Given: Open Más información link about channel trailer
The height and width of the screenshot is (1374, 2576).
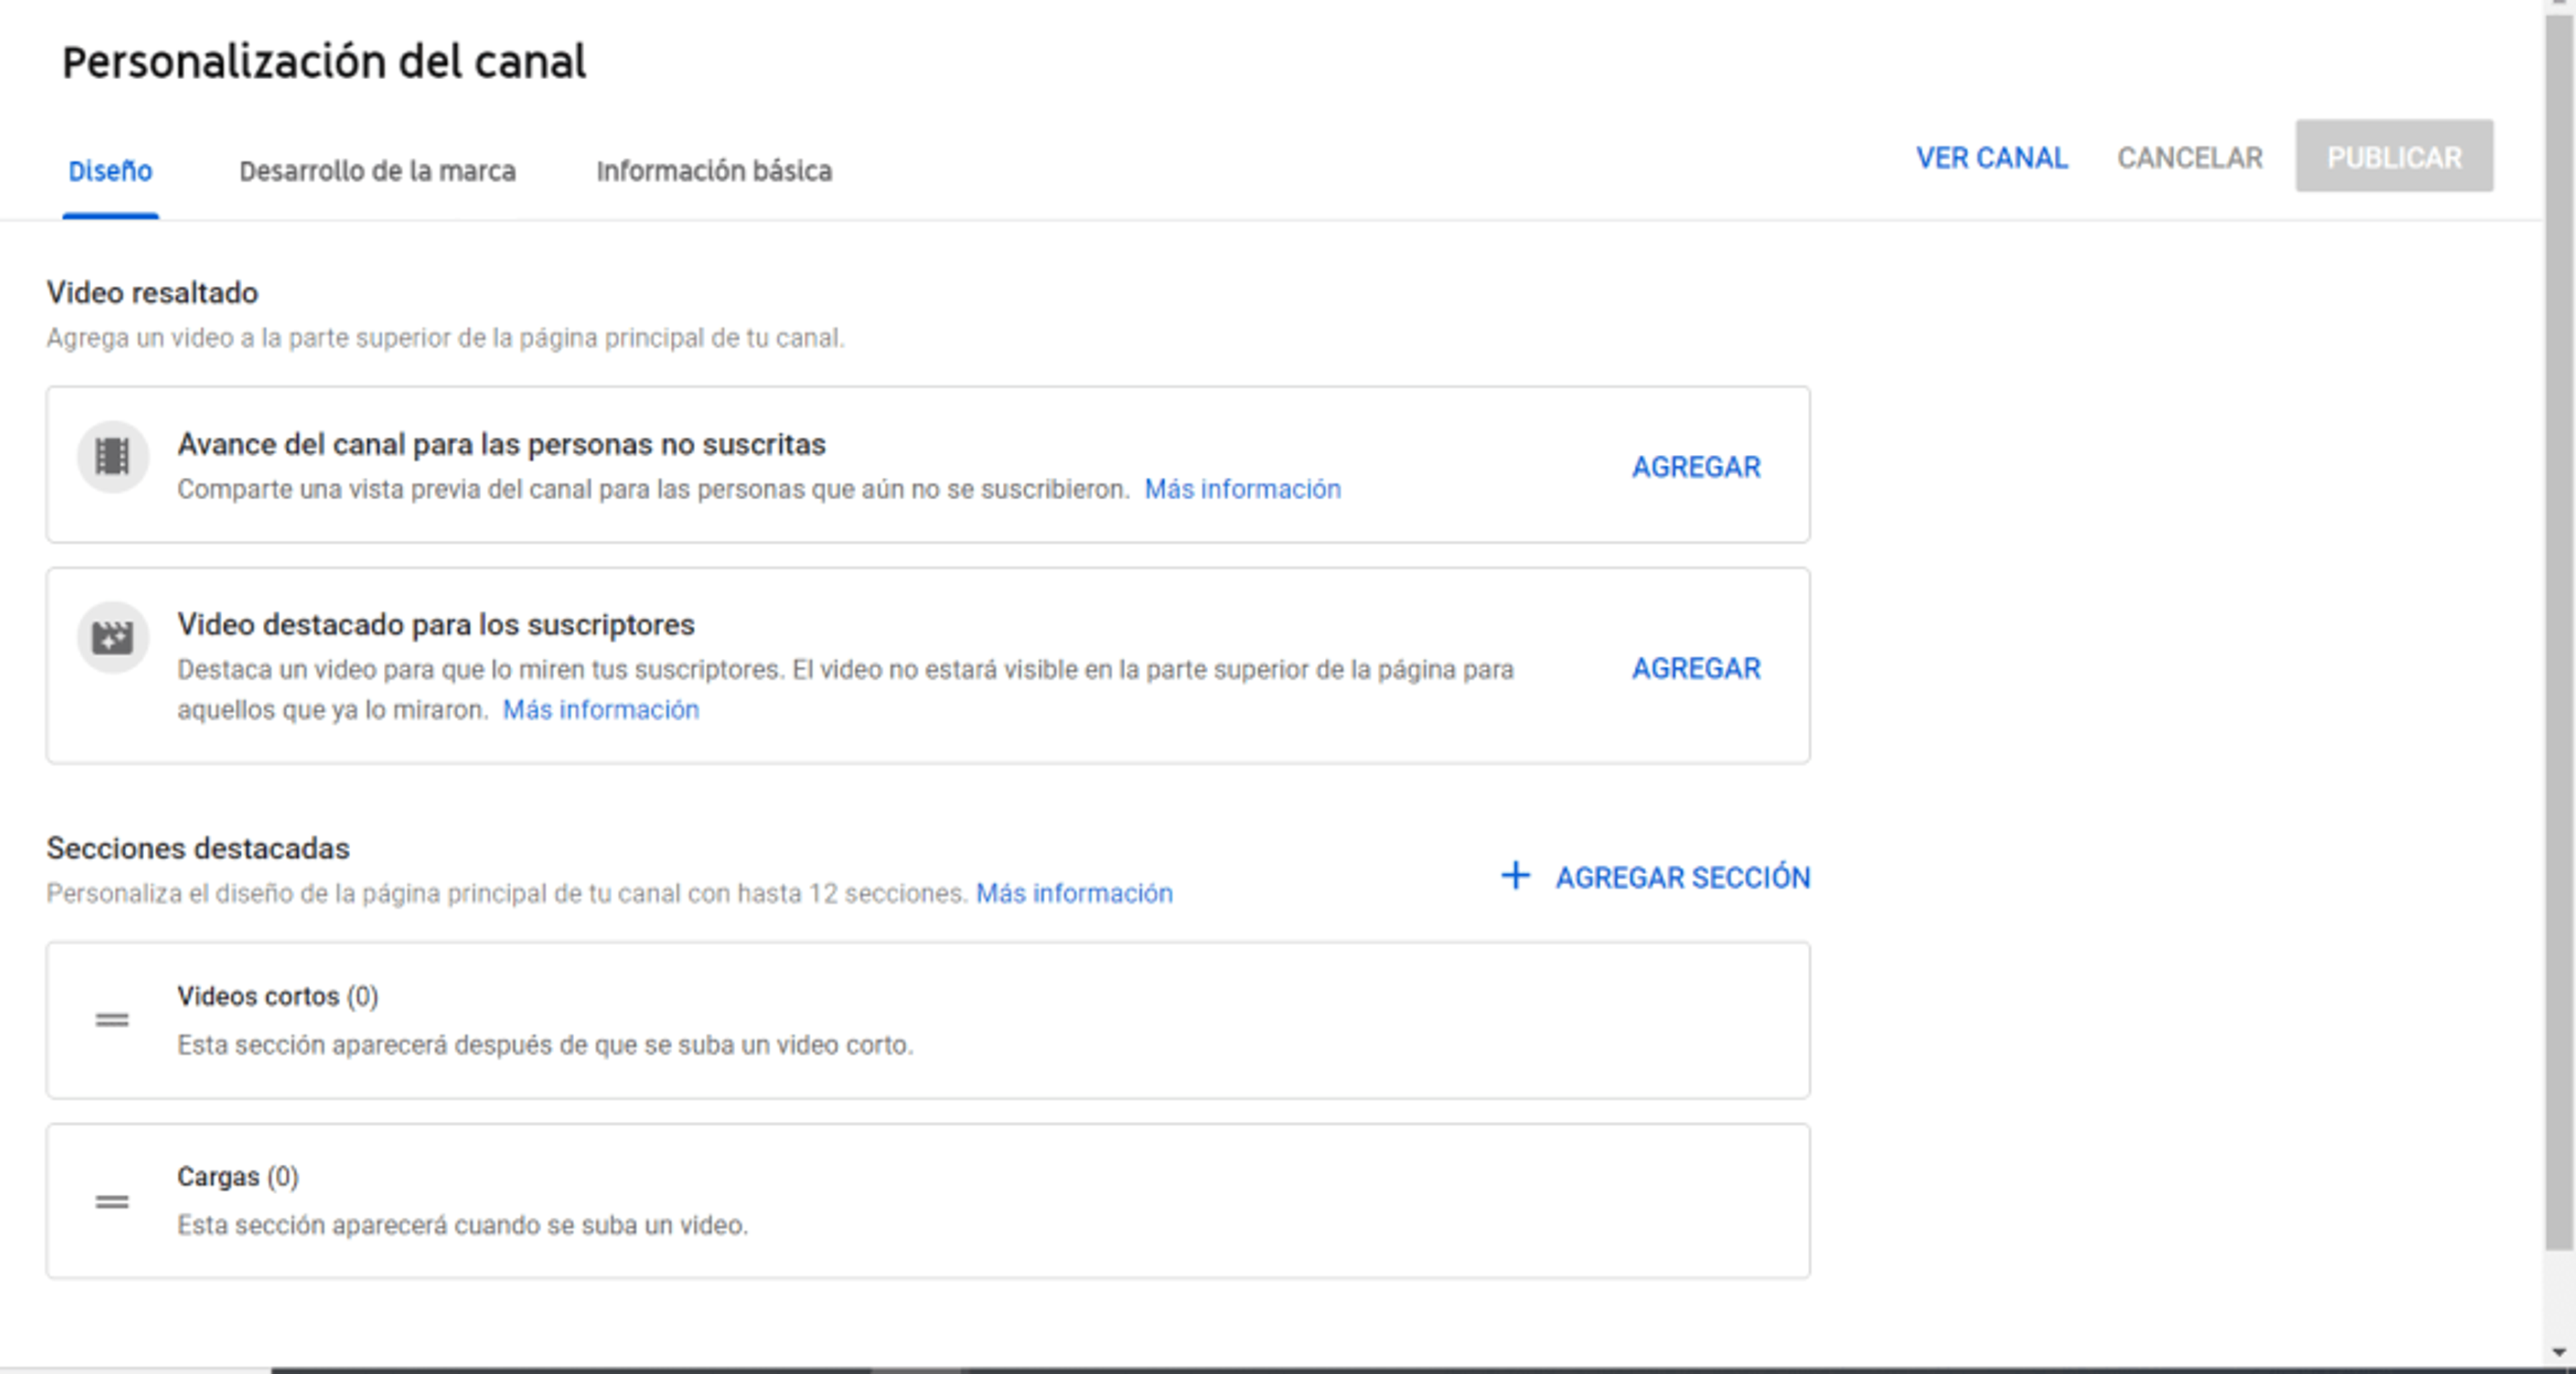Looking at the screenshot, I should point(1242,489).
